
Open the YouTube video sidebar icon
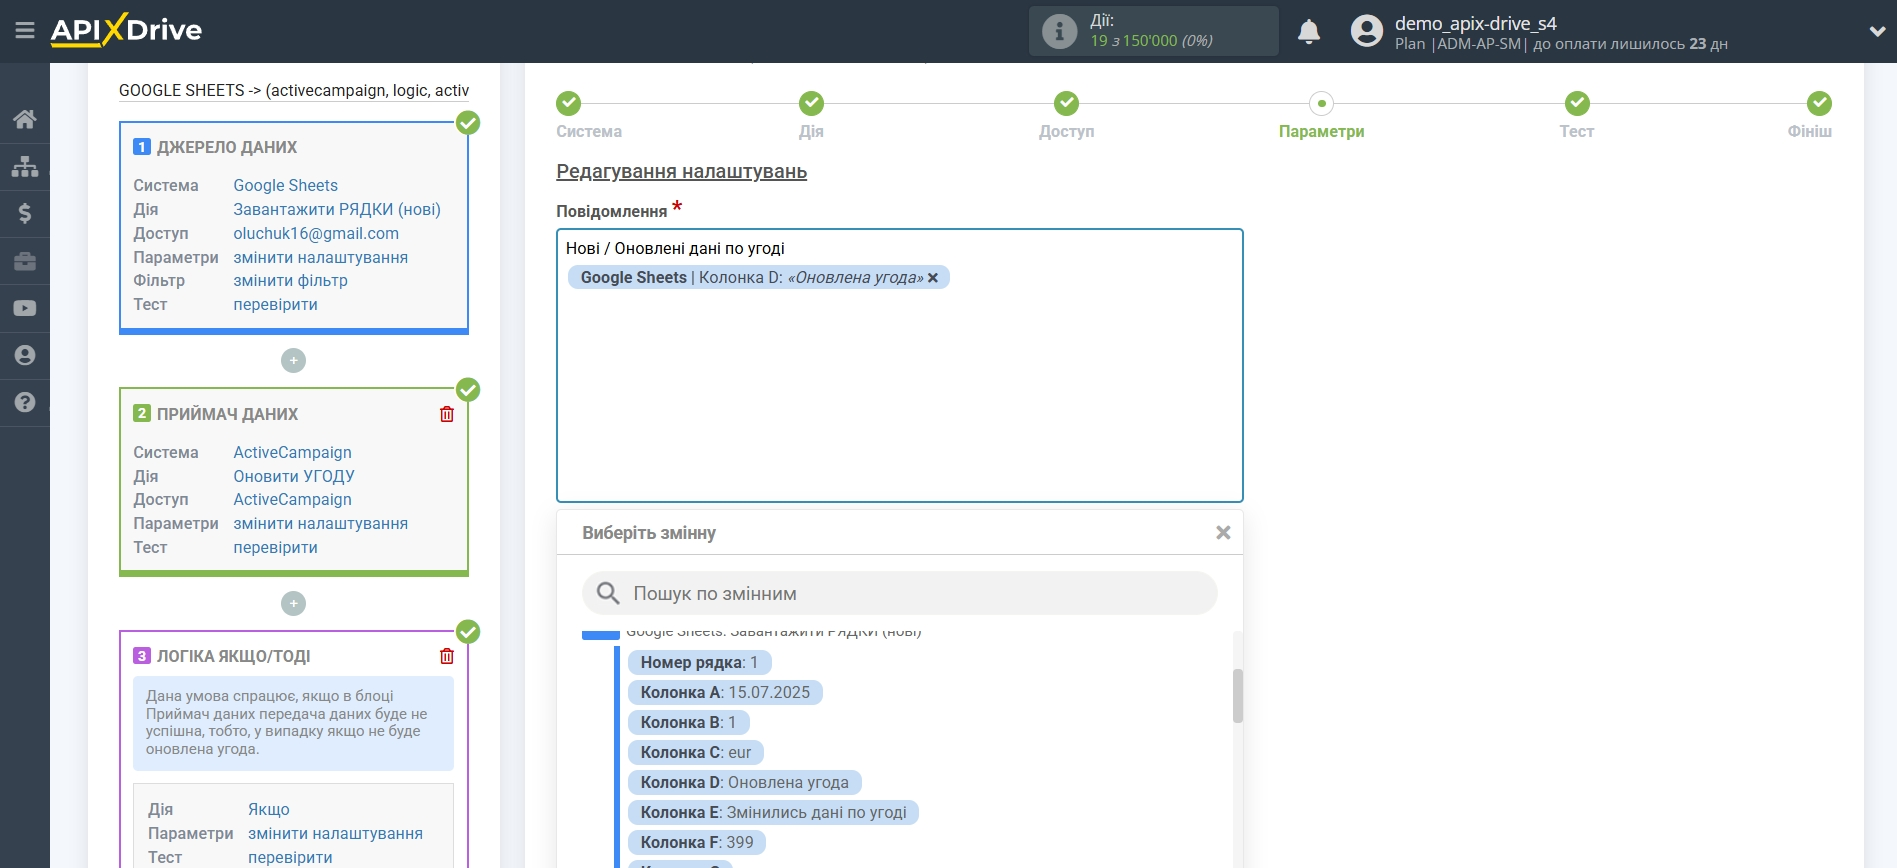click(25, 308)
